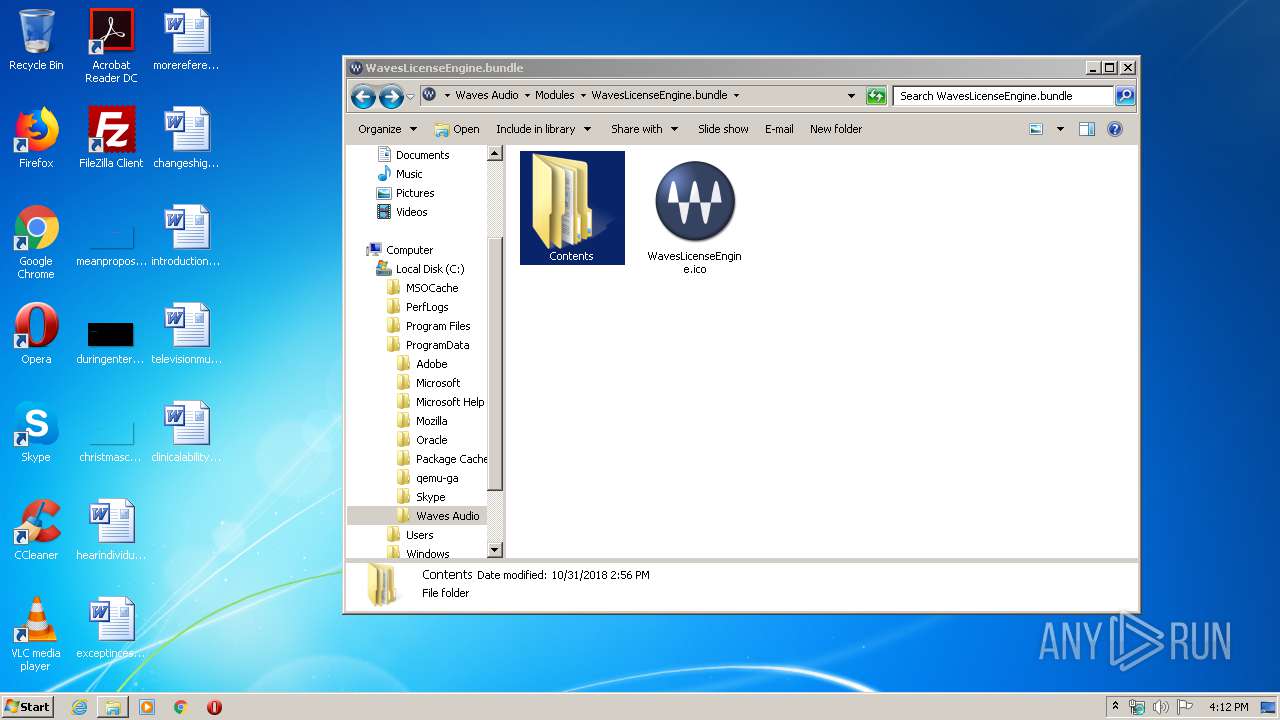
Task: Select Program Files in folder tree
Action: click(x=437, y=326)
